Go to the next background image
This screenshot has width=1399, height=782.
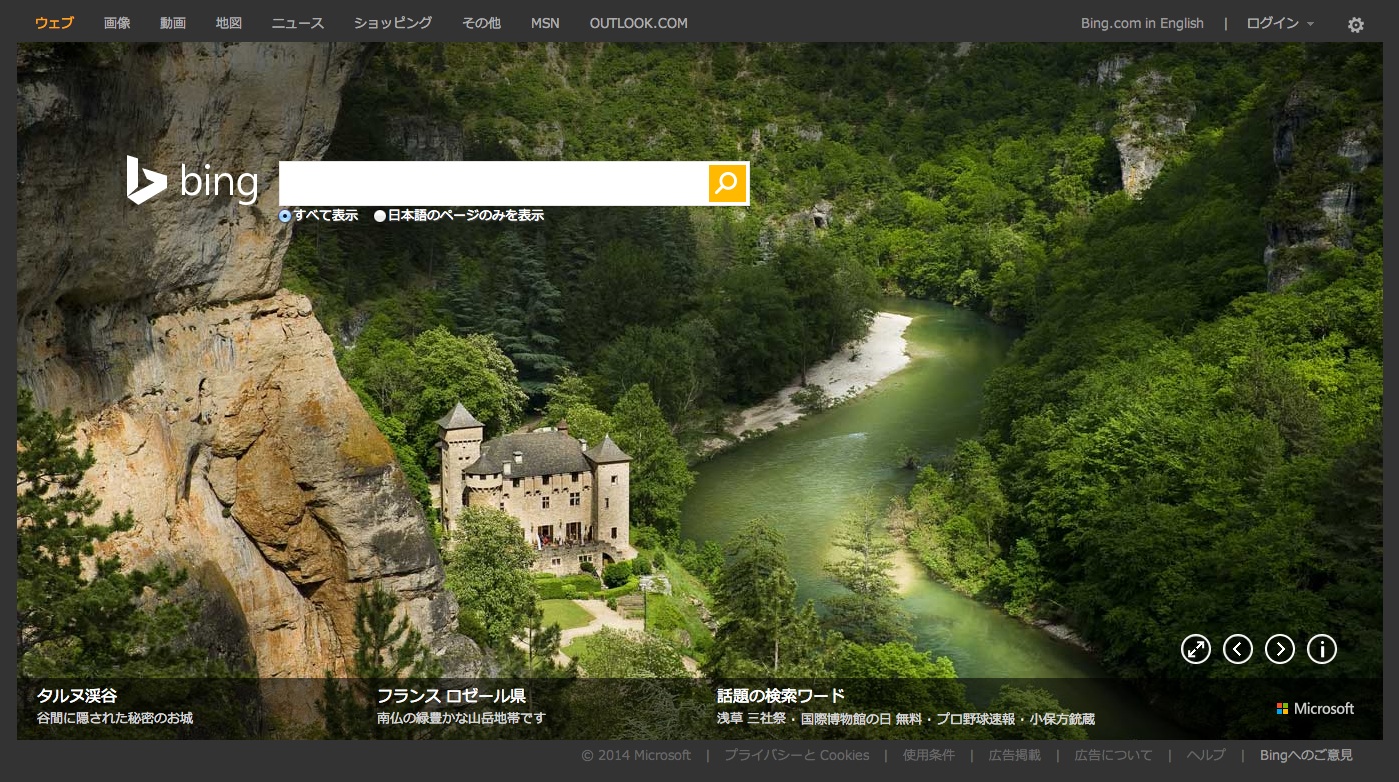click(x=1279, y=649)
